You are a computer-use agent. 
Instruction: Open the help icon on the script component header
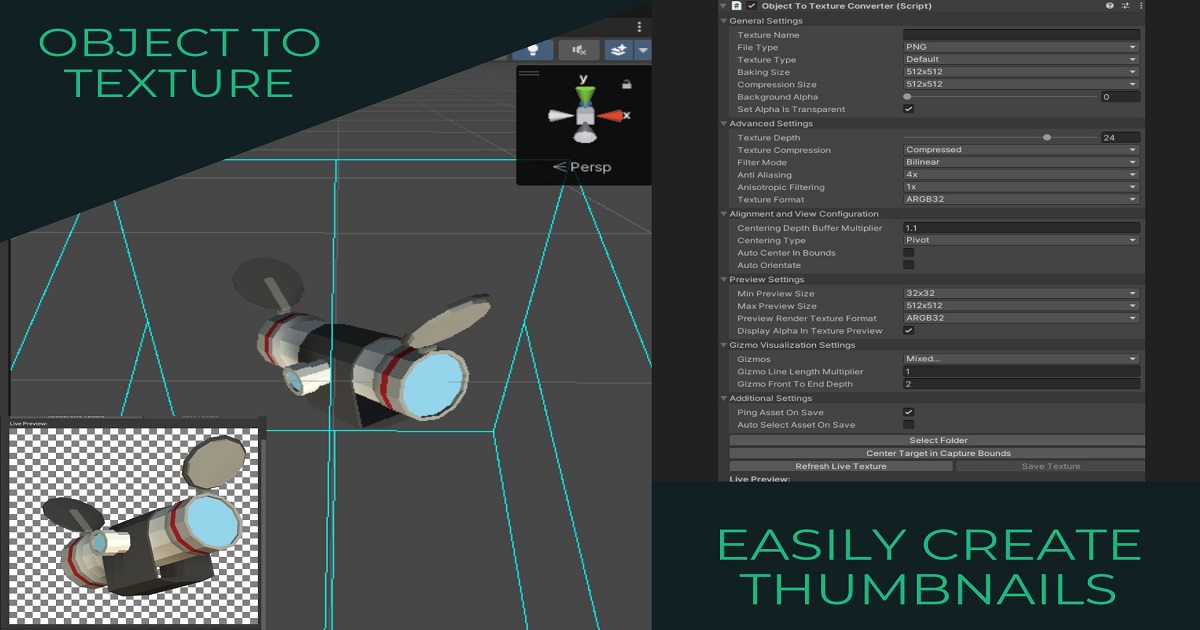coord(1112,5)
